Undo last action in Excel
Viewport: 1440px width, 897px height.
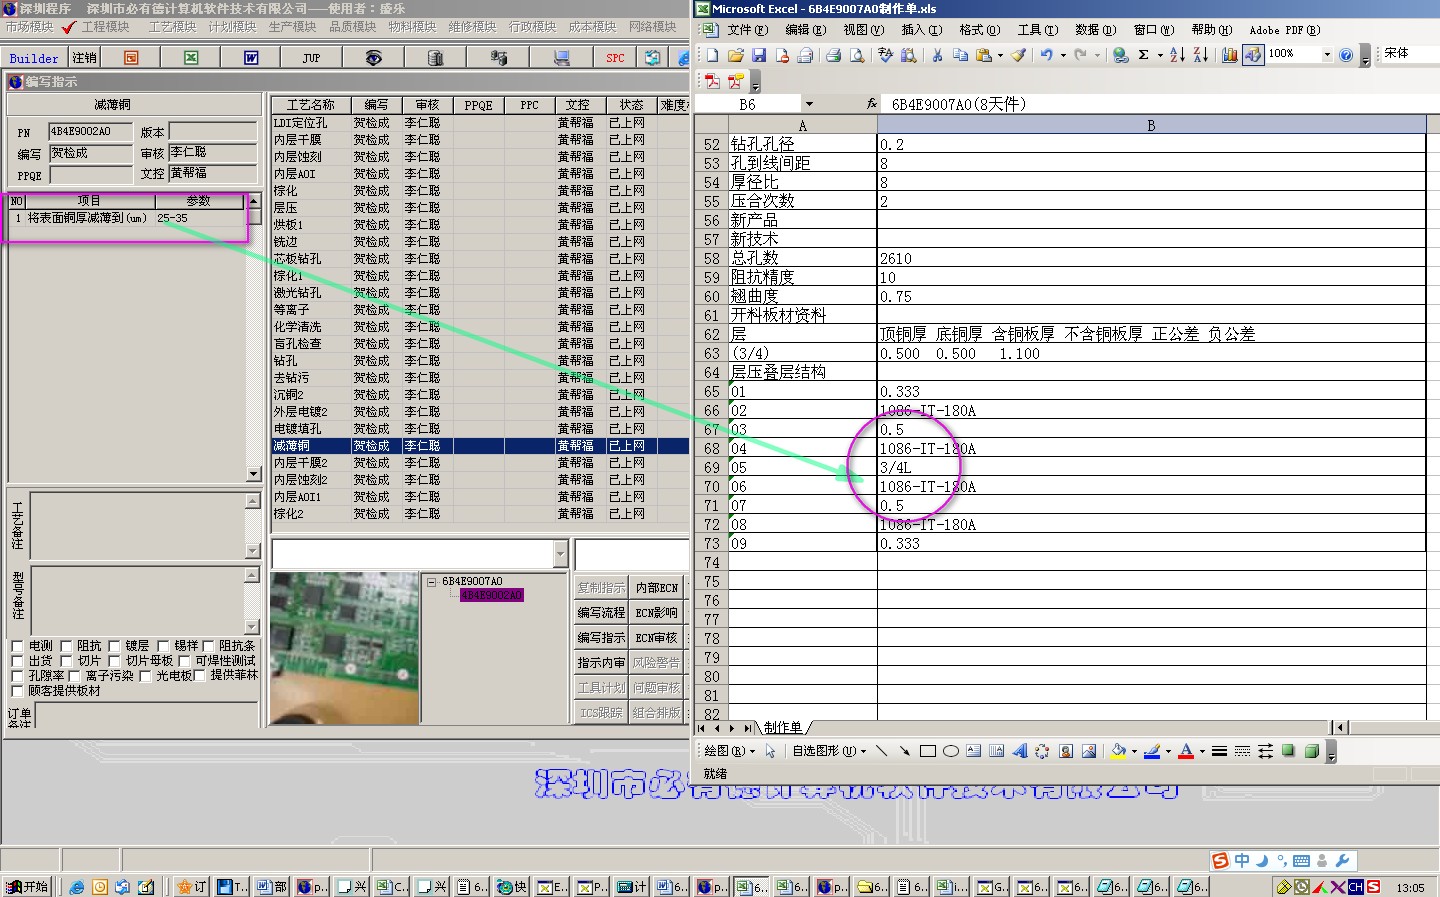pyautogui.click(x=1046, y=55)
